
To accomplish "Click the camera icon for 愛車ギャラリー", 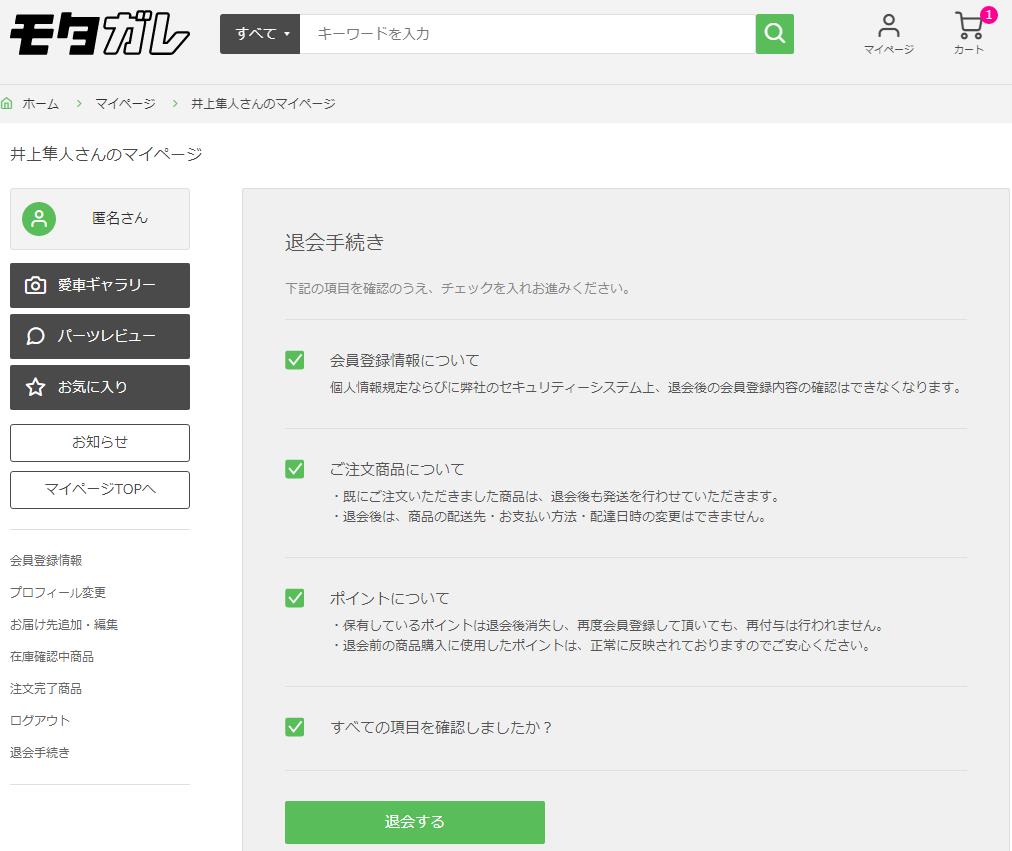I will click(x=35, y=285).
